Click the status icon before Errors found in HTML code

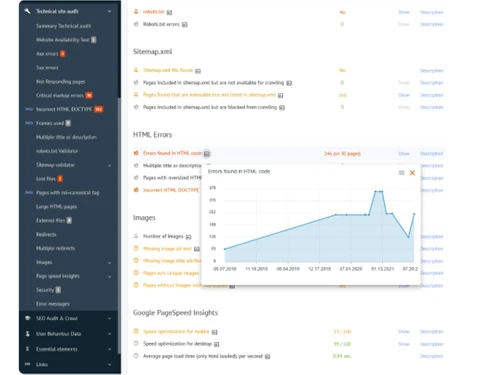[136, 153]
